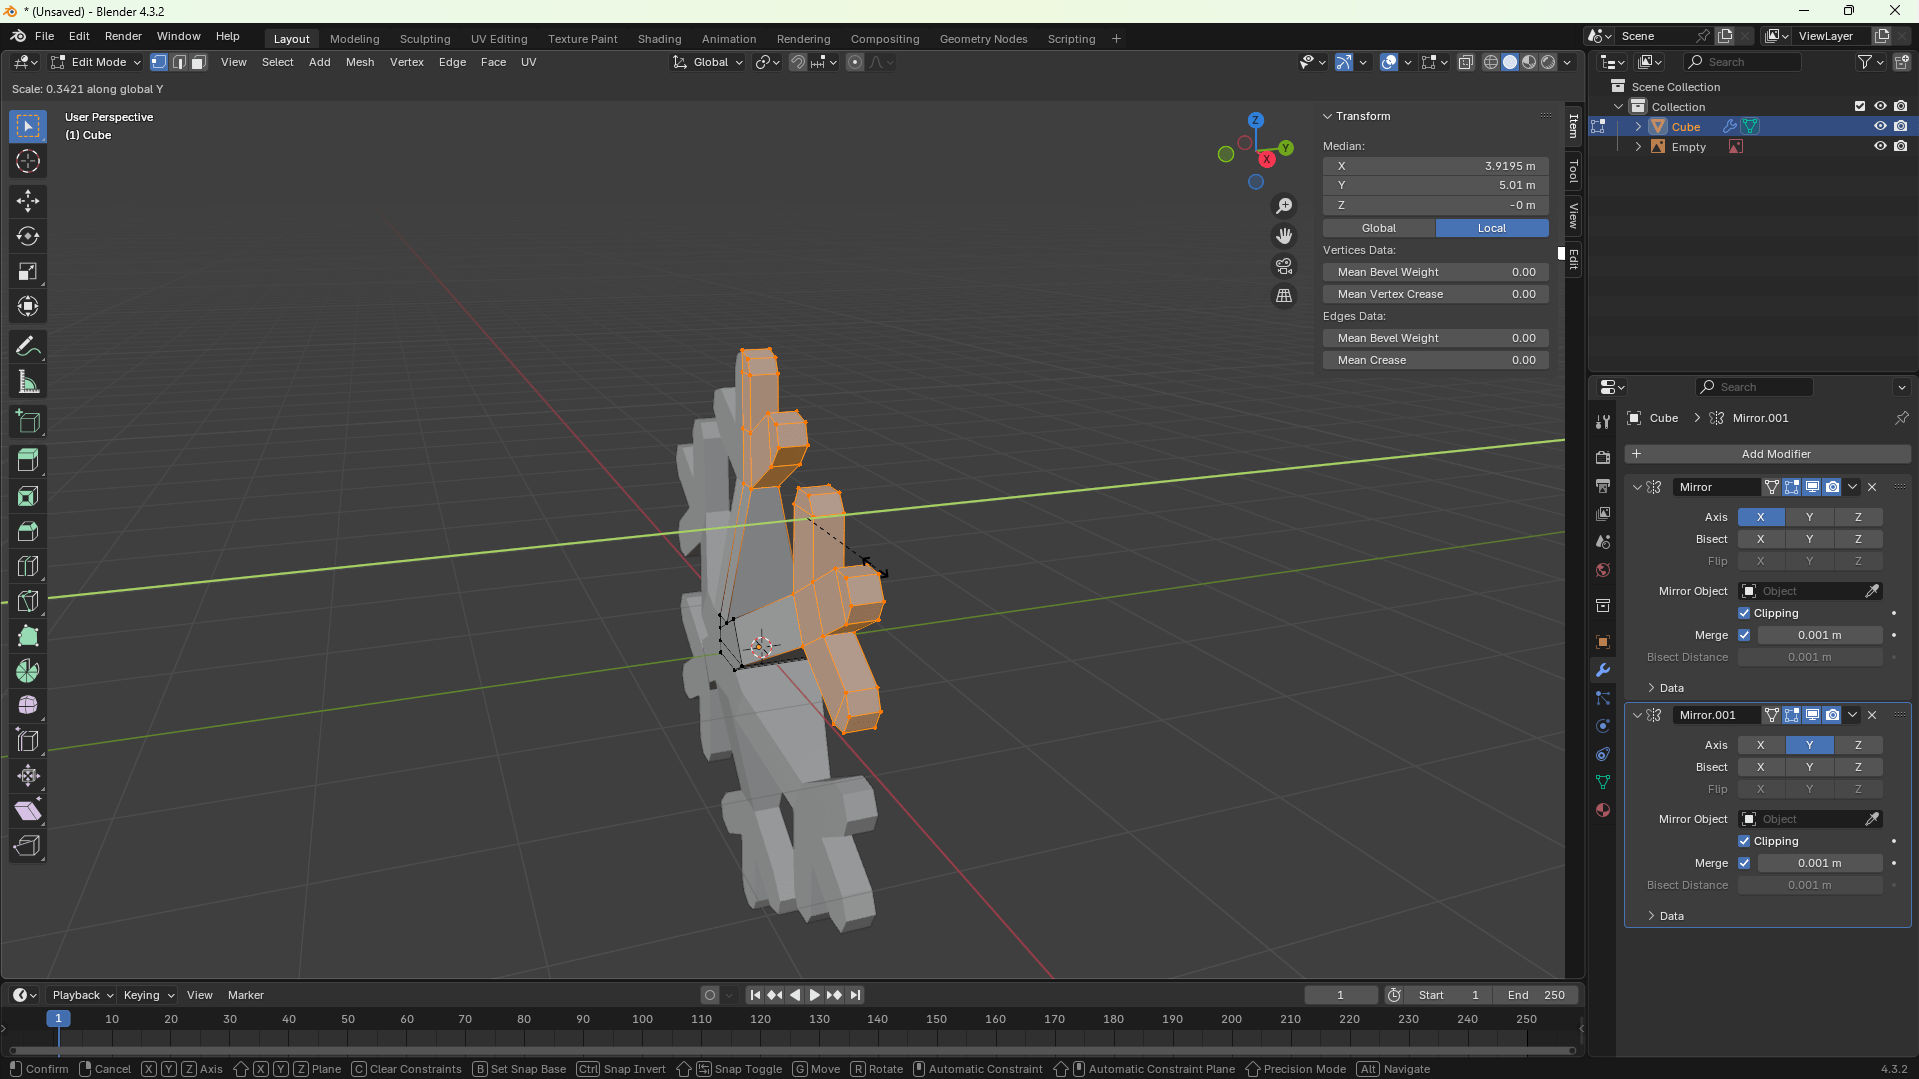This screenshot has height=1079, width=1919.
Task: Adjust the Mean Vertex Crease slider
Action: (1435, 294)
